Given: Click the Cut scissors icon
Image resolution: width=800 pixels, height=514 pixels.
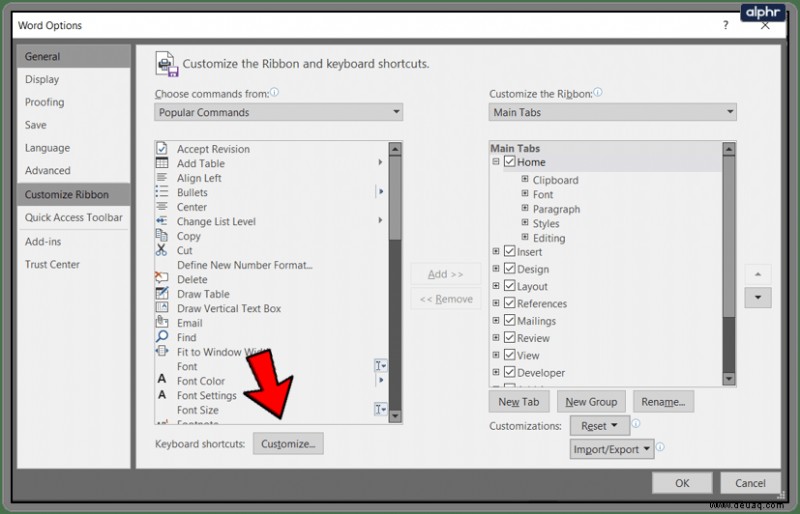Looking at the screenshot, I should tap(162, 250).
